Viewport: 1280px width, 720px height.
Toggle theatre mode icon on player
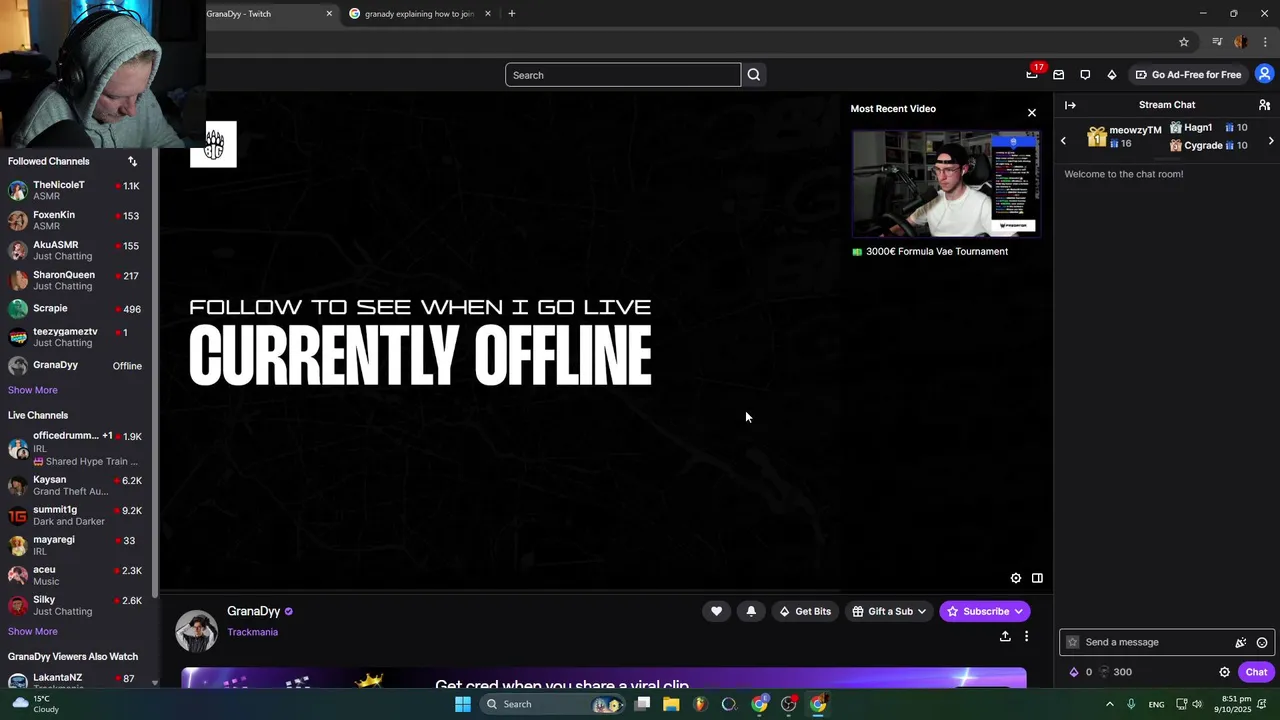1037,578
